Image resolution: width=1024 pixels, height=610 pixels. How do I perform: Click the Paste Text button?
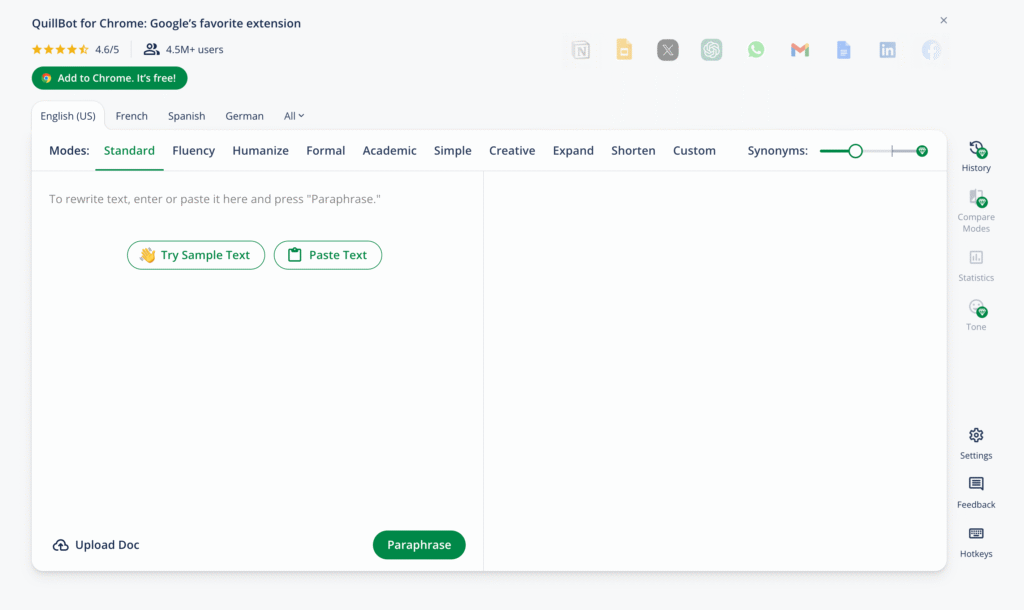coord(328,255)
